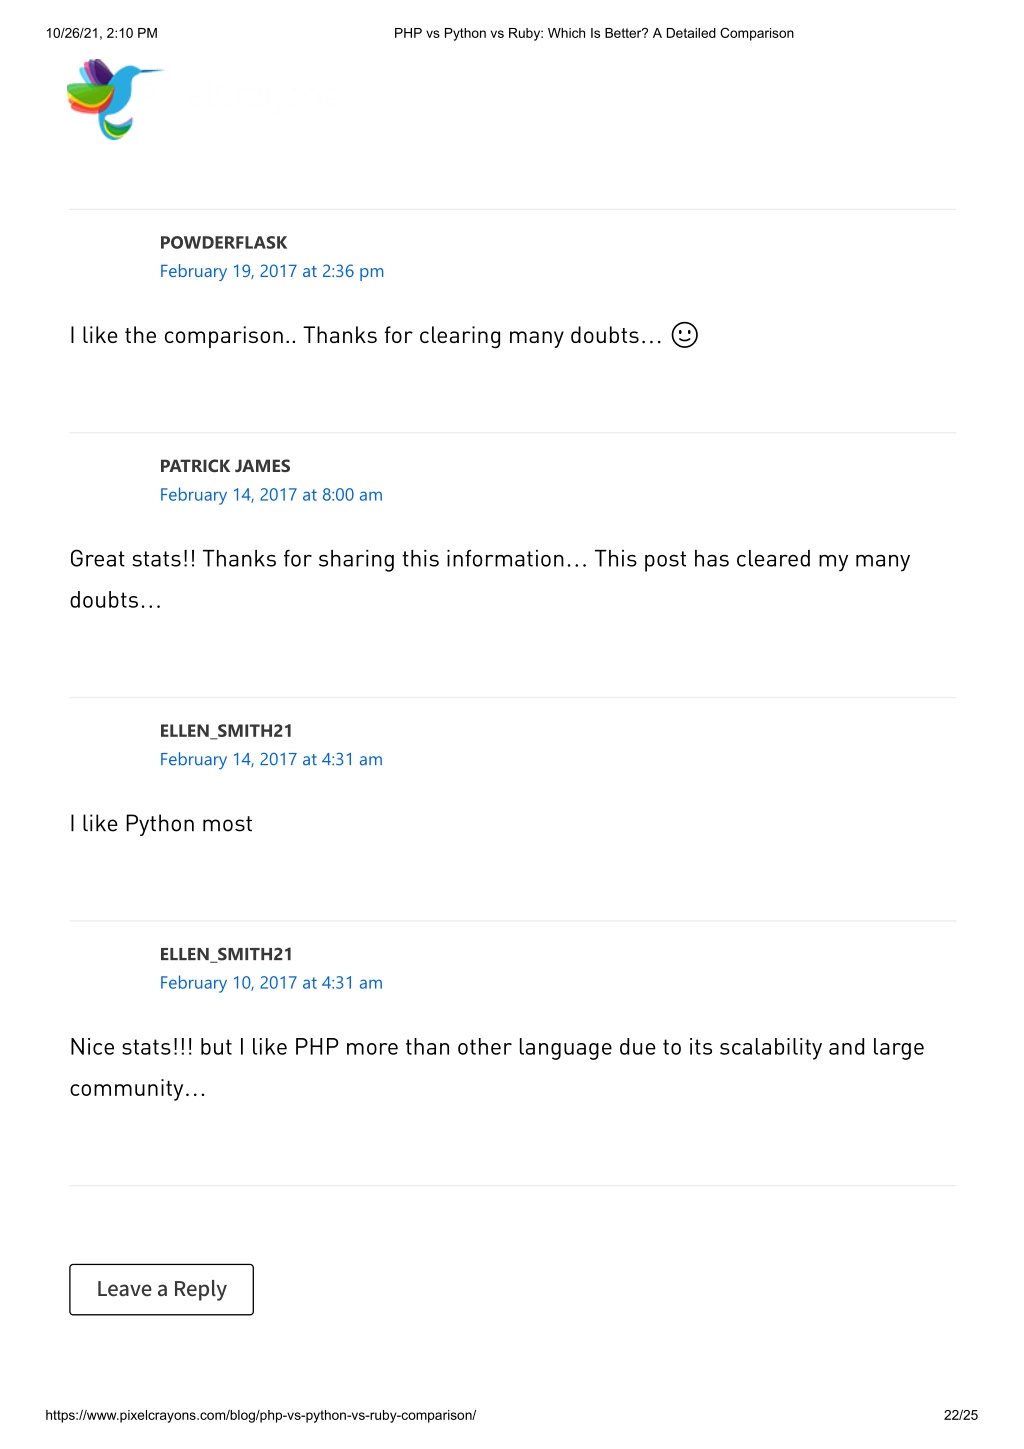Image resolution: width=1024 pixels, height=1449 pixels.
Task: Click the 10/26/21, 2:10 PM print timestamp
Action: click(102, 33)
